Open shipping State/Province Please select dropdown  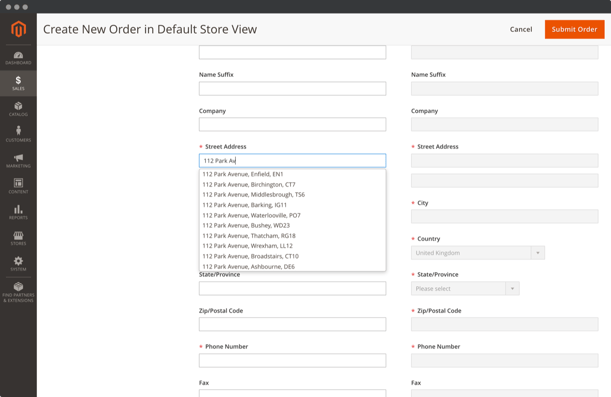pos(465,289)
